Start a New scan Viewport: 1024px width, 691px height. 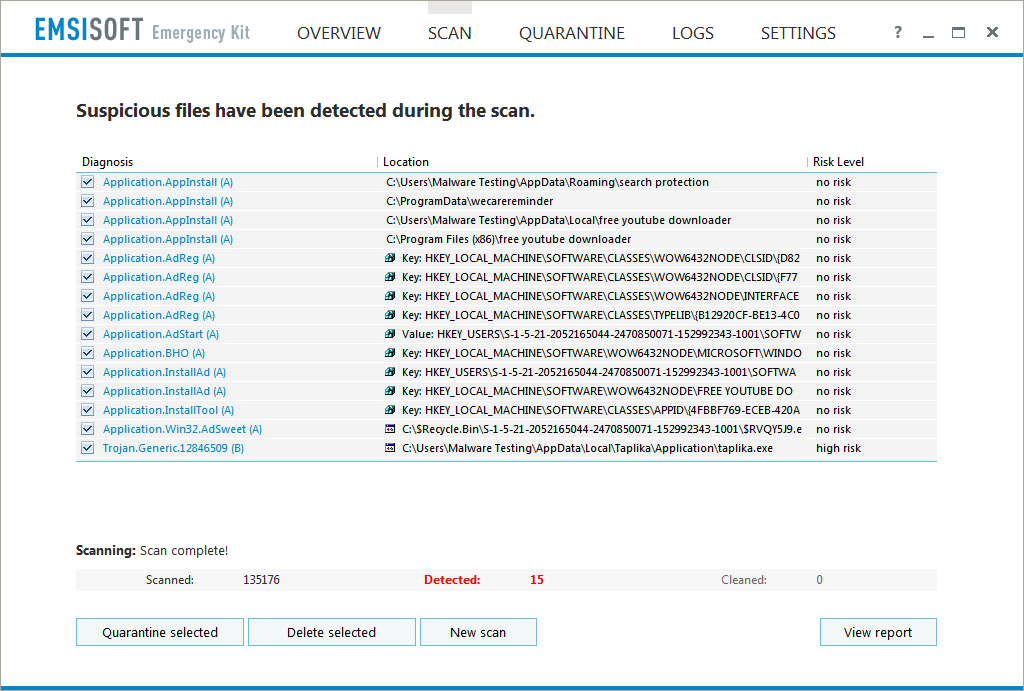(478, 632)
